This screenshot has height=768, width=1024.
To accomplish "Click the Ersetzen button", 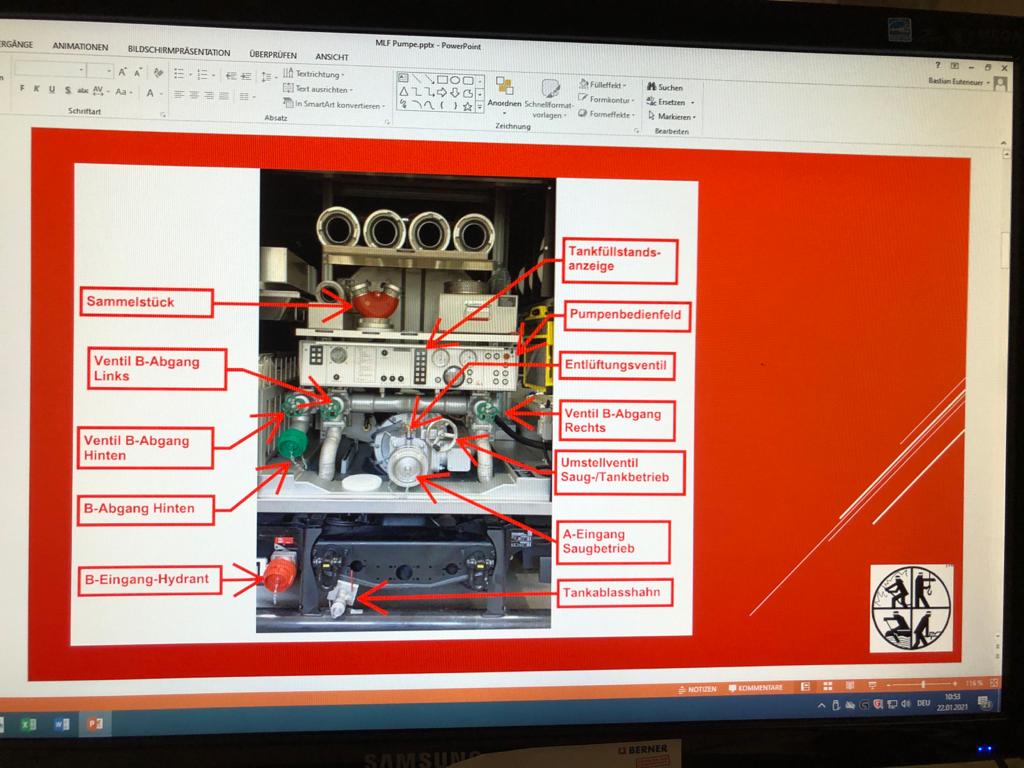I will [x=670, y=102].
